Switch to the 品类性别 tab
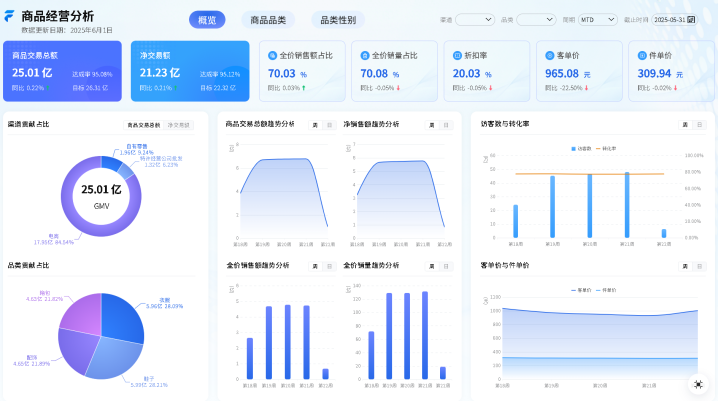 click(x=337, y=19)
